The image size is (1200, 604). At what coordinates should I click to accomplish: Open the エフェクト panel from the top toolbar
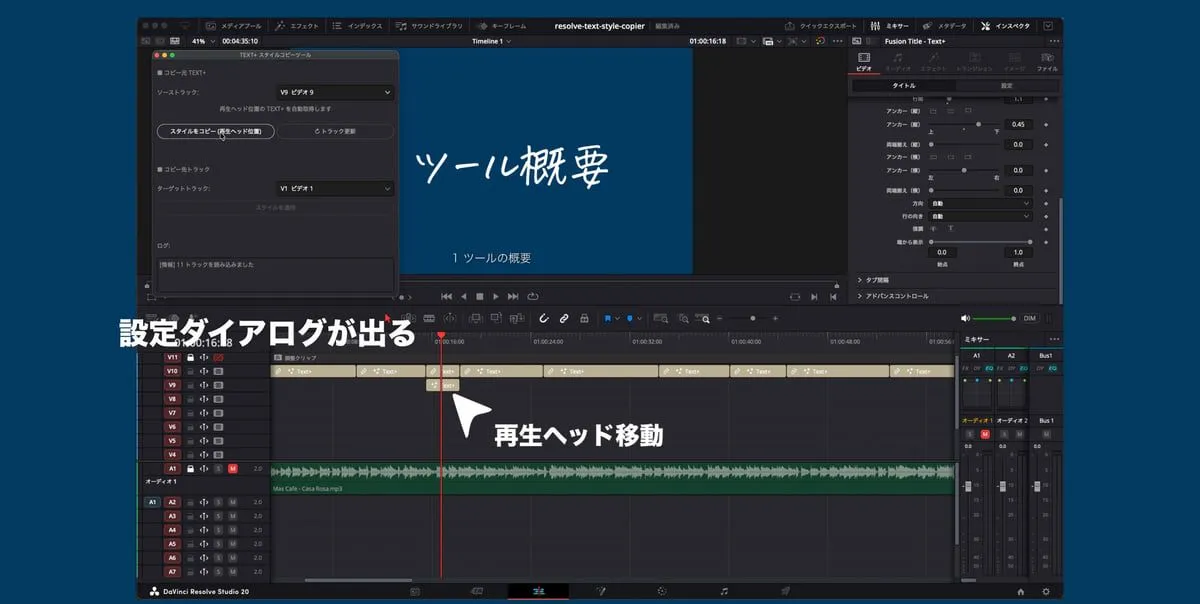297,25
